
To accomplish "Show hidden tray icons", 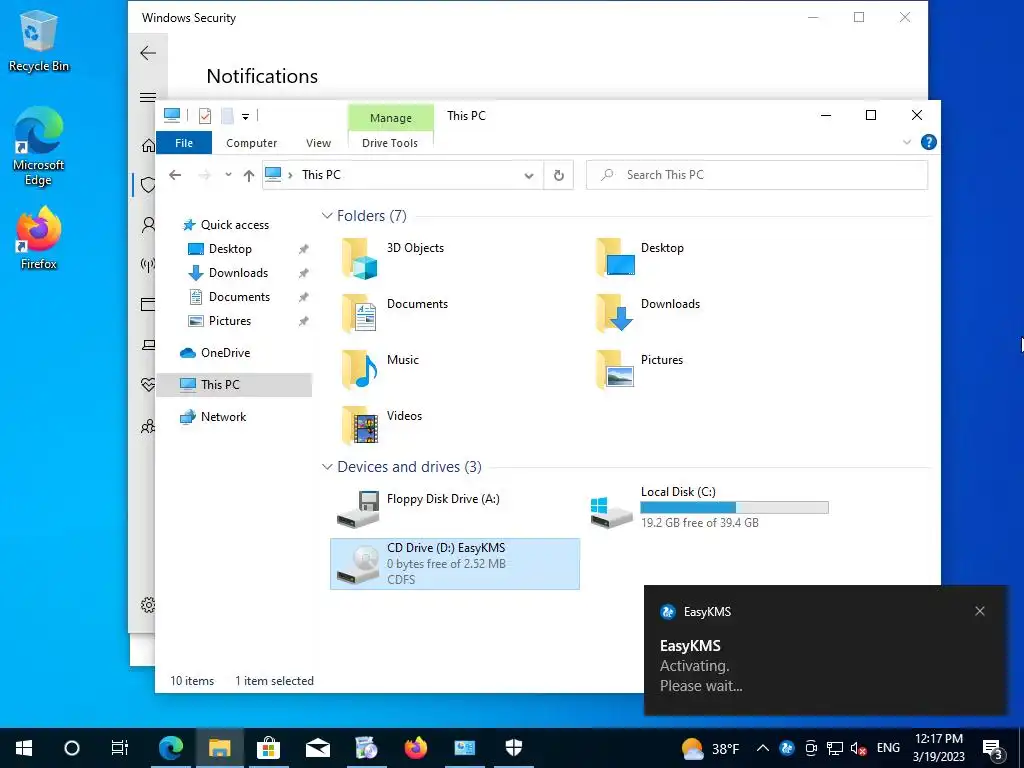I will [x=762, y=748].
